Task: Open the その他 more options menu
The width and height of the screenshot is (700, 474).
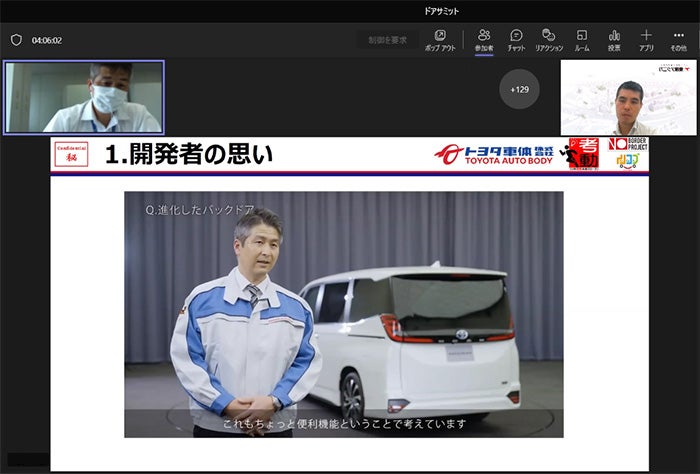Action: [x=679, y=40]
